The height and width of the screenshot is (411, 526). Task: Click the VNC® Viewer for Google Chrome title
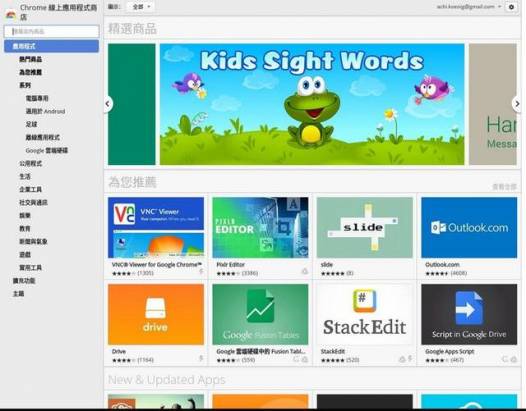point(157,265)
